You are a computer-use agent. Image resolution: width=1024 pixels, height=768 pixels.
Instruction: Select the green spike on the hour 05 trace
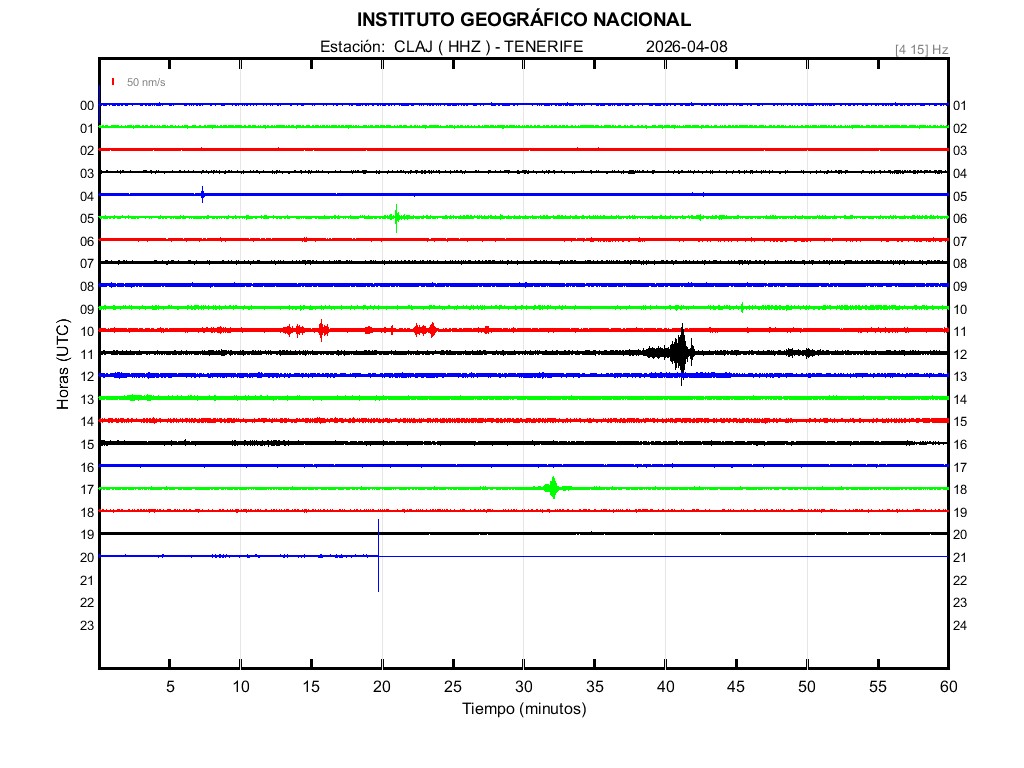(396, 217)
